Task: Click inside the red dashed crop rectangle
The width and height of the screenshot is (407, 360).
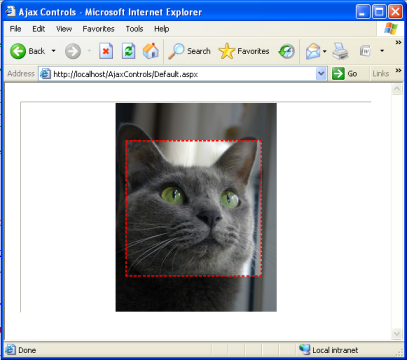Action: pos(193,208)
